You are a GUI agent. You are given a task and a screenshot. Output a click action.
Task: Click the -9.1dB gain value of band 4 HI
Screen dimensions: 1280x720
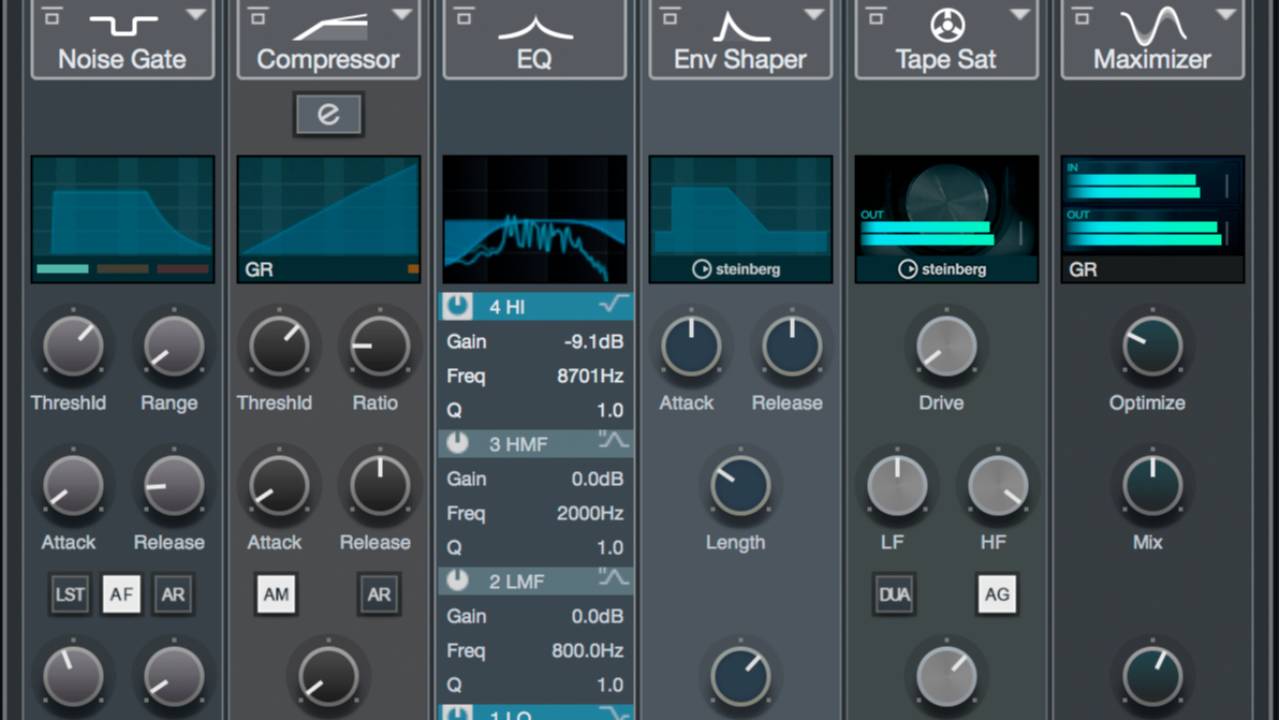pyautogui.click(x=593, y=342)
